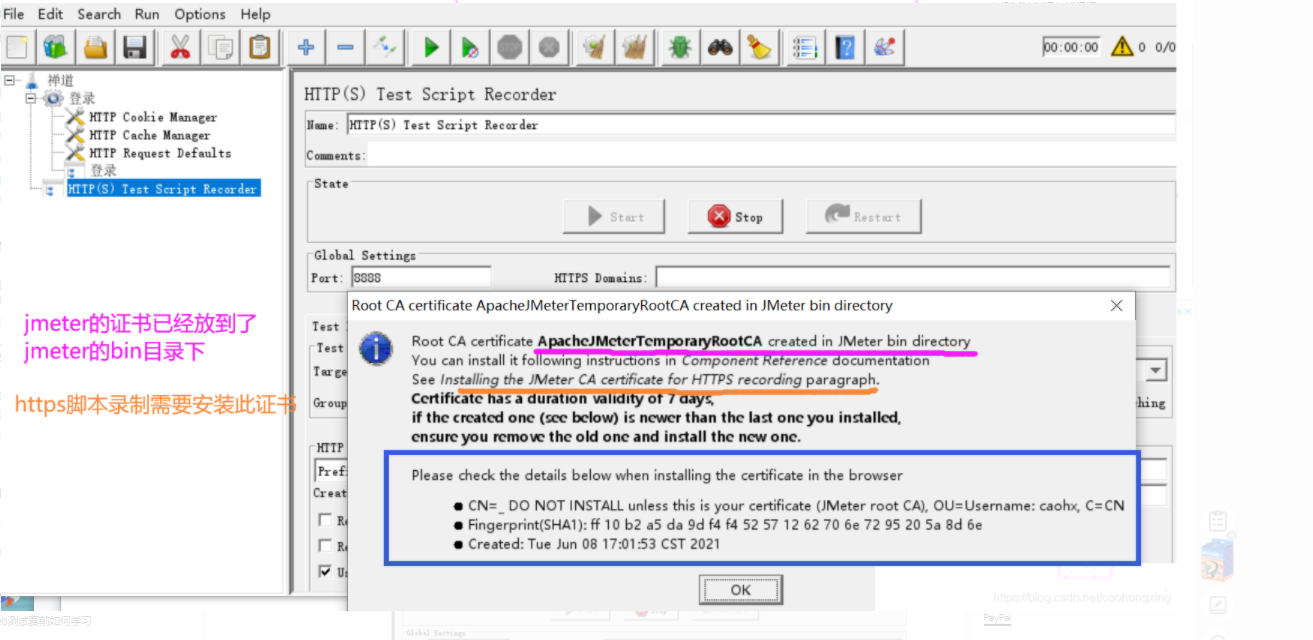
Task: Select HTTP Request Defaults in tree
Action: pos(159,153)
